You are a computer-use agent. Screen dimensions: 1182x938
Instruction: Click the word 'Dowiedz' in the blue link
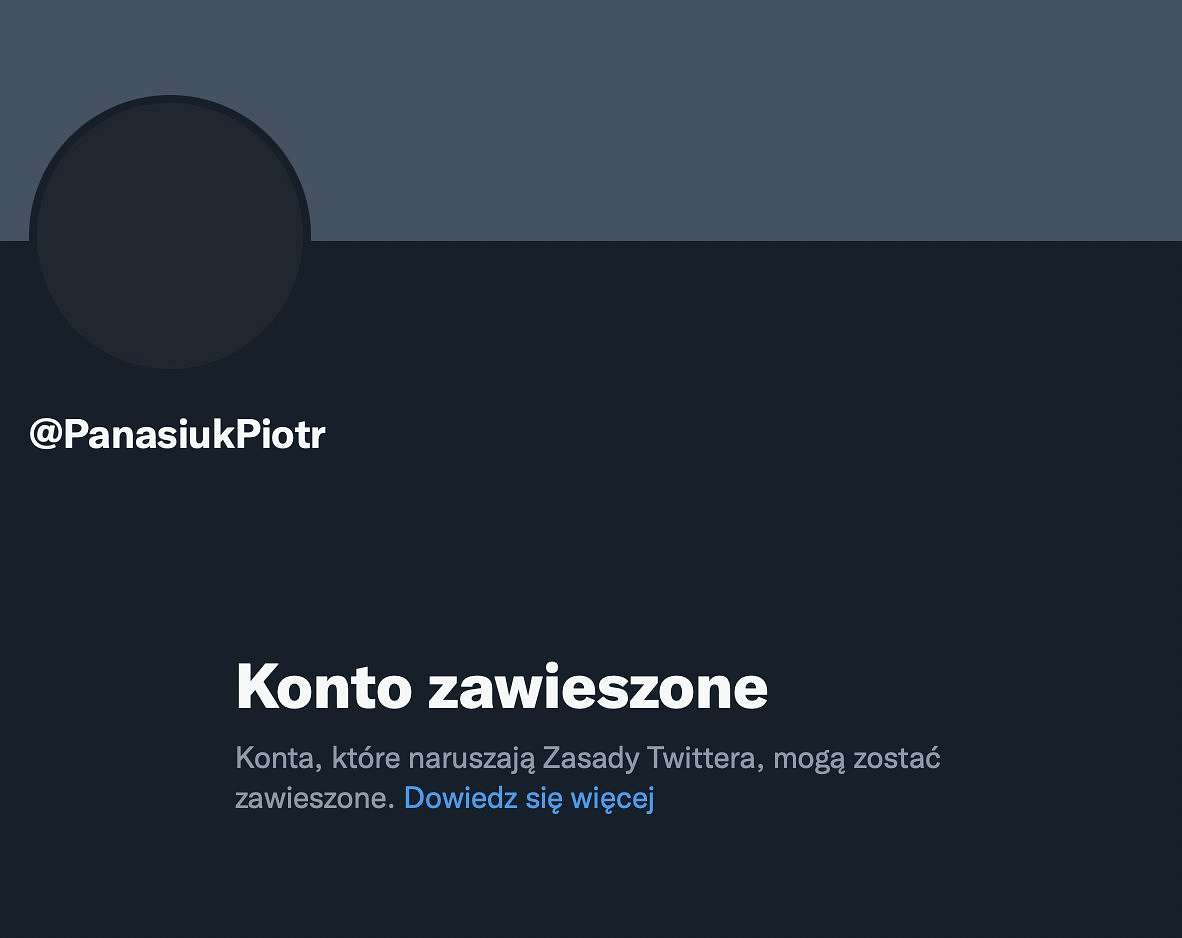point(461,798)
